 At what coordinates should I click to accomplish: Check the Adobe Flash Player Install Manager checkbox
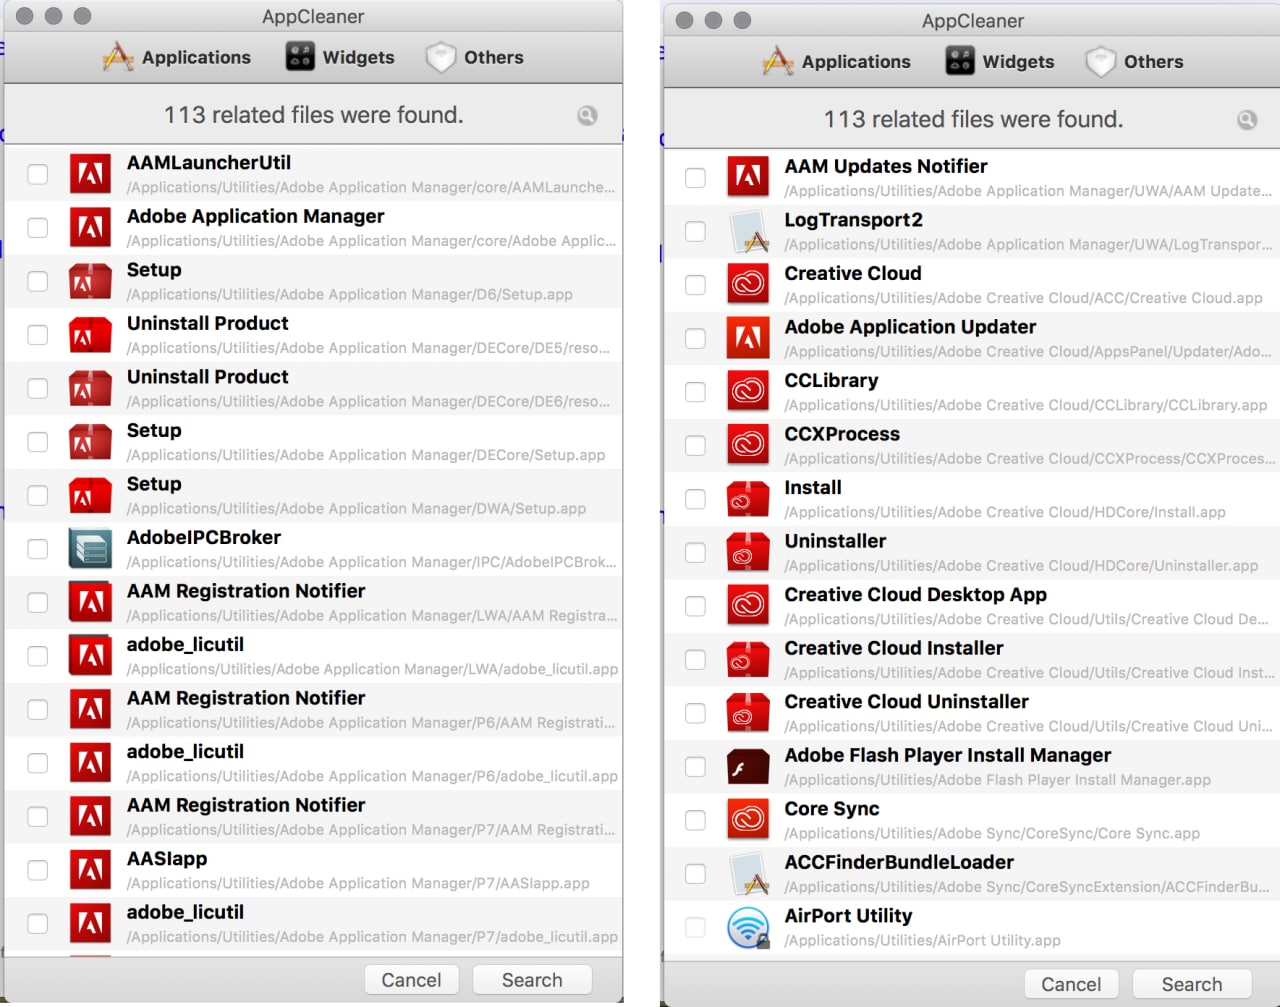click(x=695, y=766)
